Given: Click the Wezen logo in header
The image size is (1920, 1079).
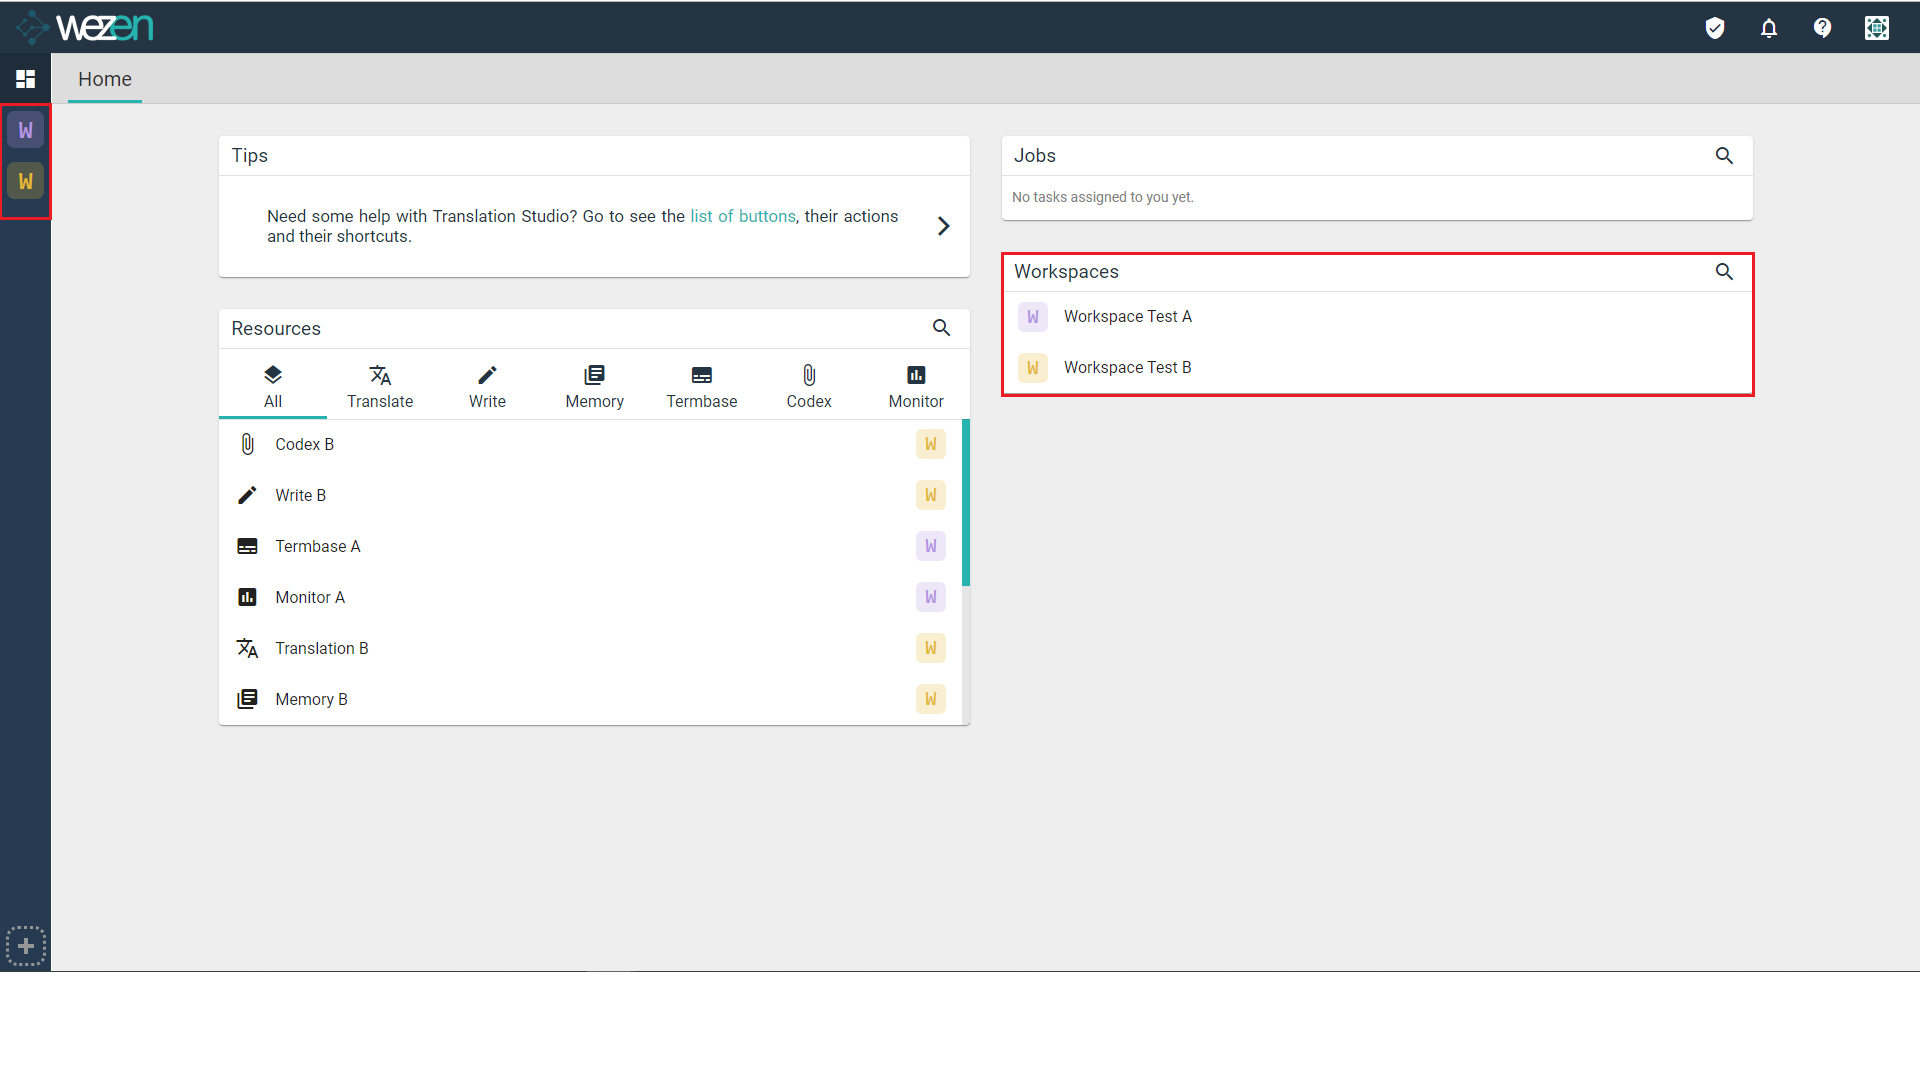Looking at the screenshot, I should pyautogui.click(x=85, y=27).
